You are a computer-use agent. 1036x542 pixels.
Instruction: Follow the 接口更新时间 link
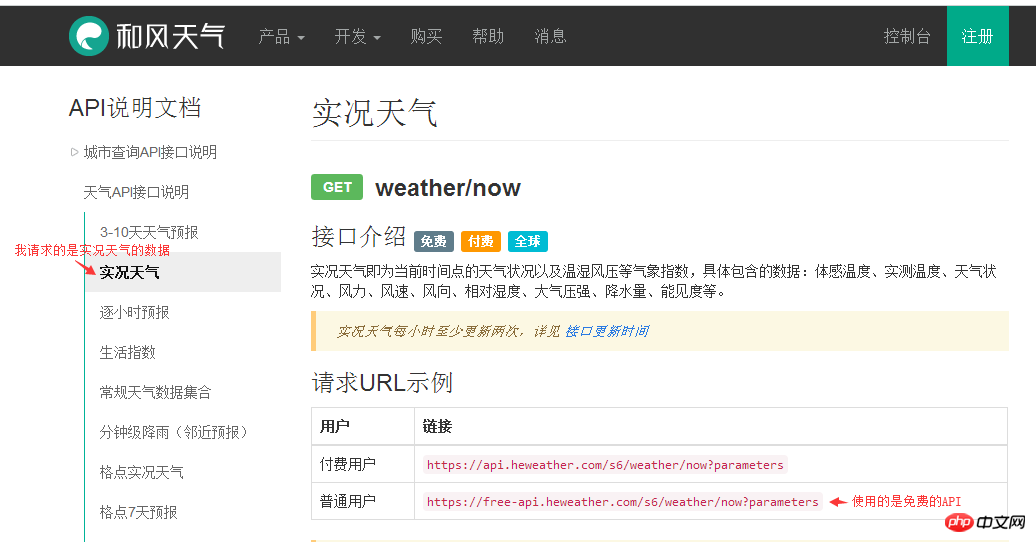coord(607,331)
